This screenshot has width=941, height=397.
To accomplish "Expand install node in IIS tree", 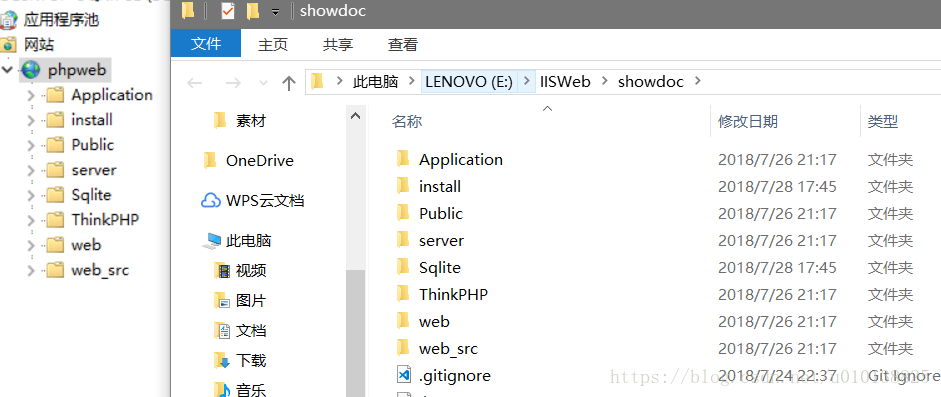I will tap(31, 120).
